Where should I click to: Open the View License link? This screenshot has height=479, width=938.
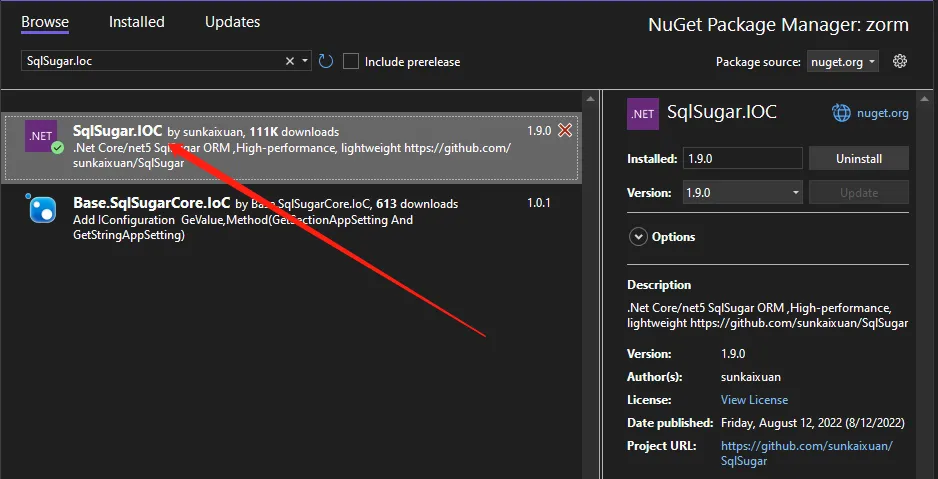[754, 399]
